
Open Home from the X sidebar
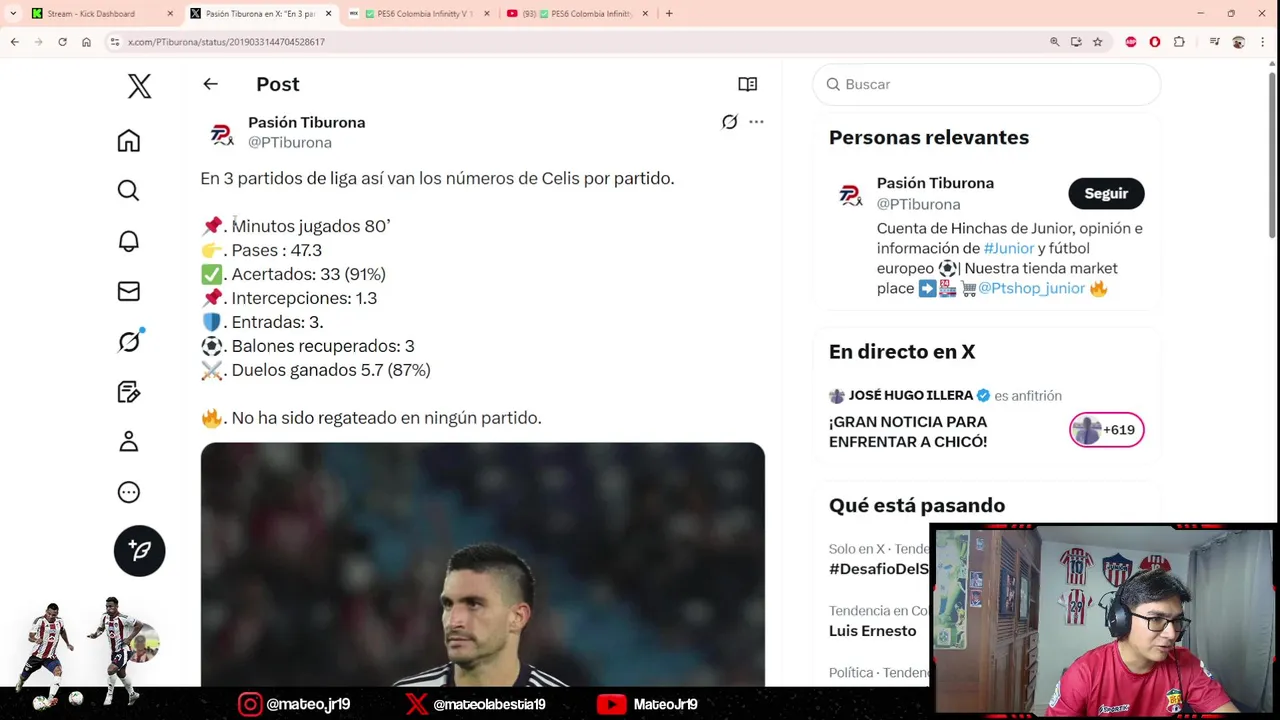pyautogui.click(x=128, y=141)
